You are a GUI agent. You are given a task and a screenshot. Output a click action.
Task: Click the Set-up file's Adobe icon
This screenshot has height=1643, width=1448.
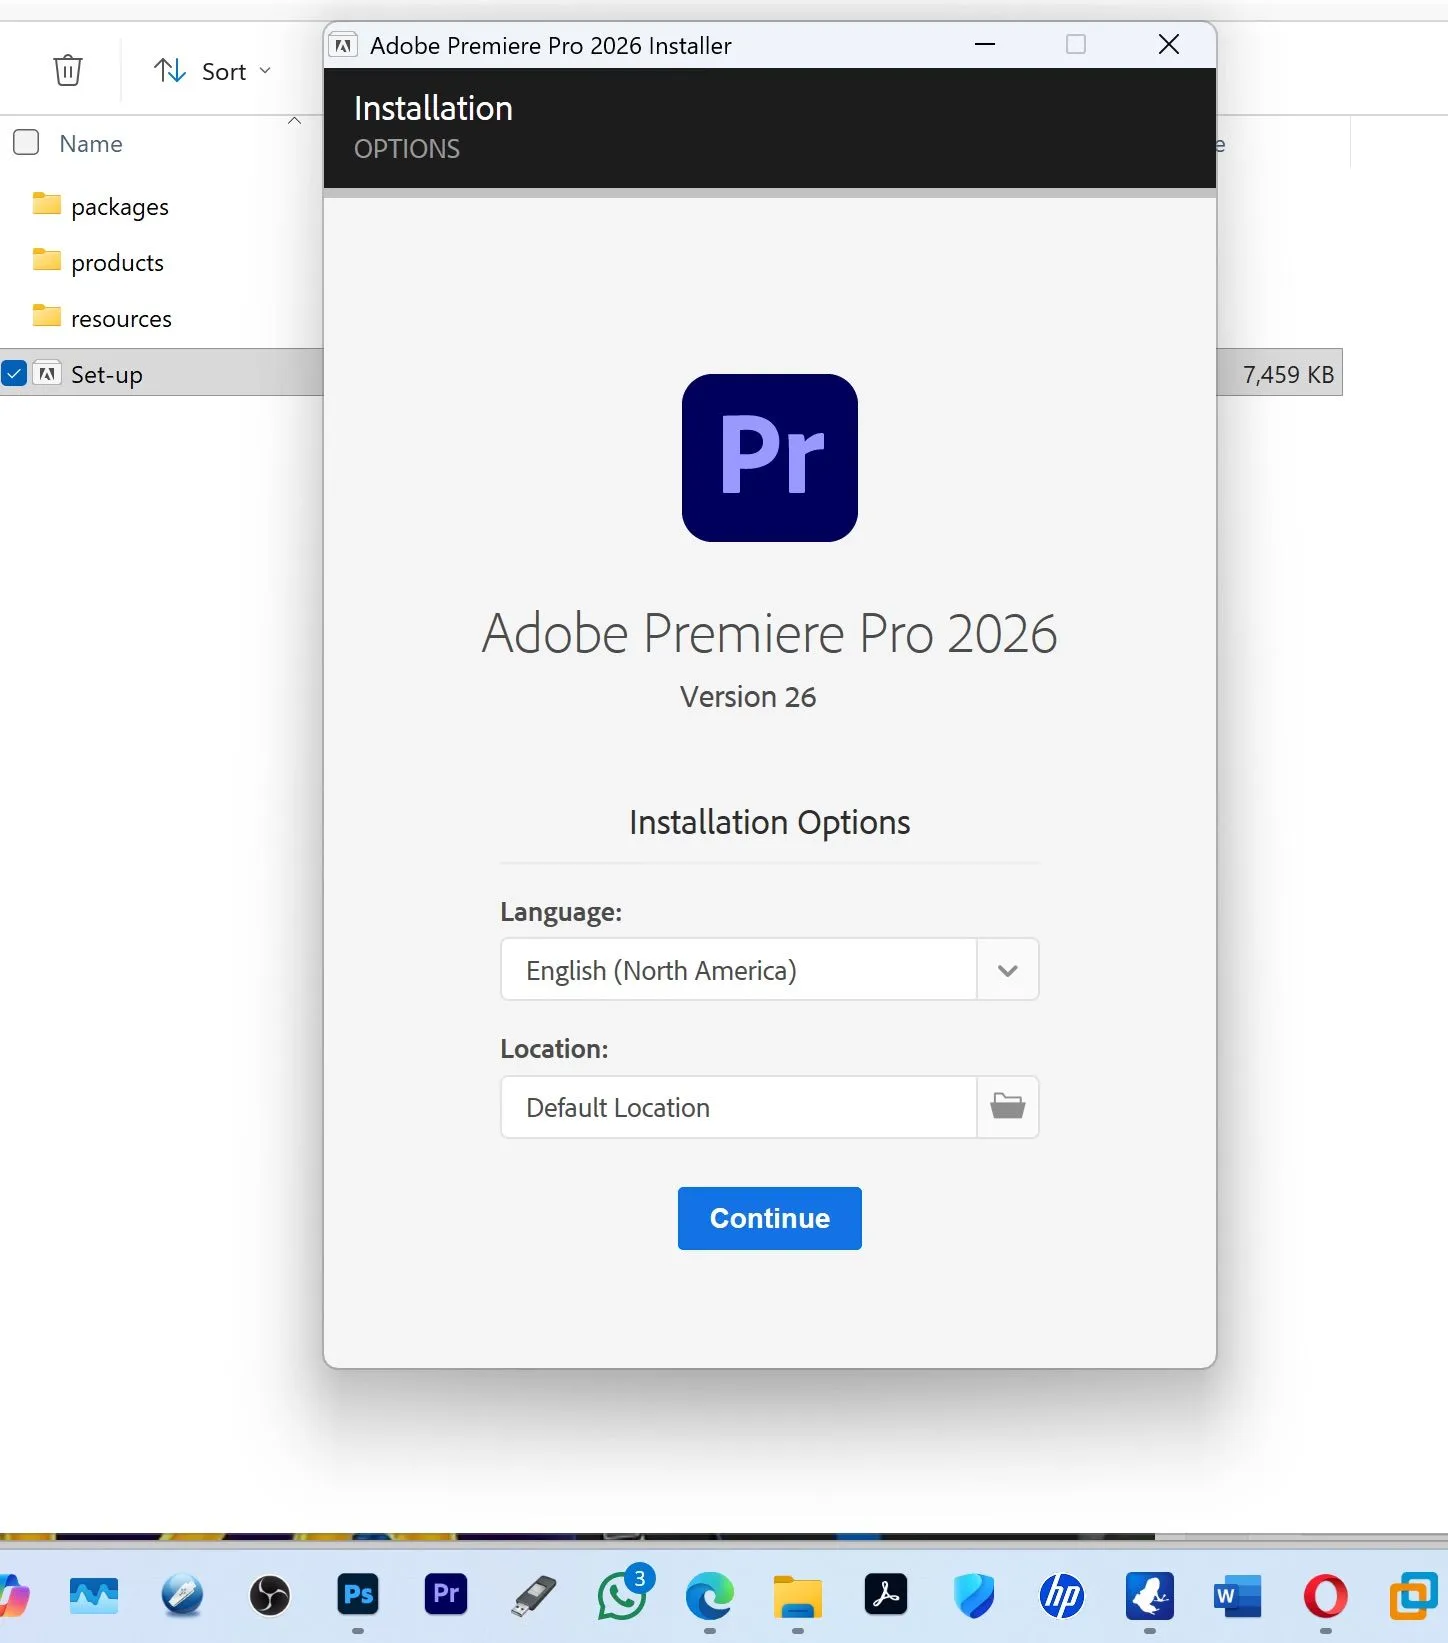tap(47, 373)
